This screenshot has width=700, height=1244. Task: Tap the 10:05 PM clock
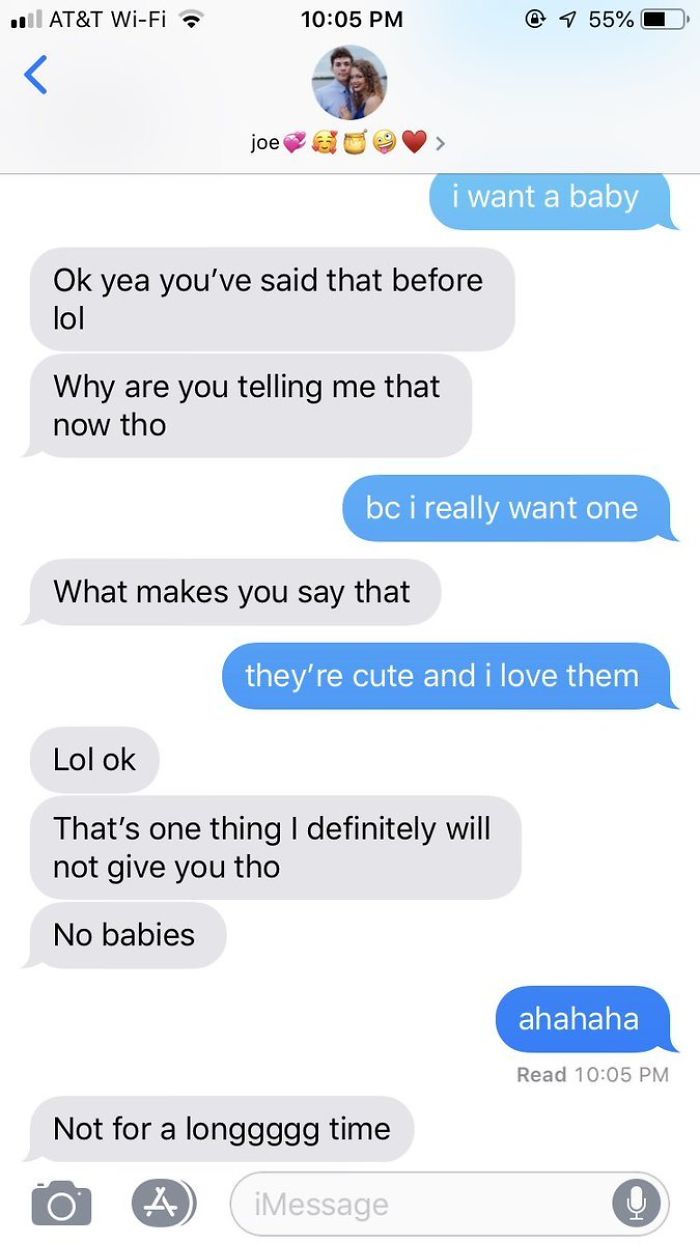(352, 19)
